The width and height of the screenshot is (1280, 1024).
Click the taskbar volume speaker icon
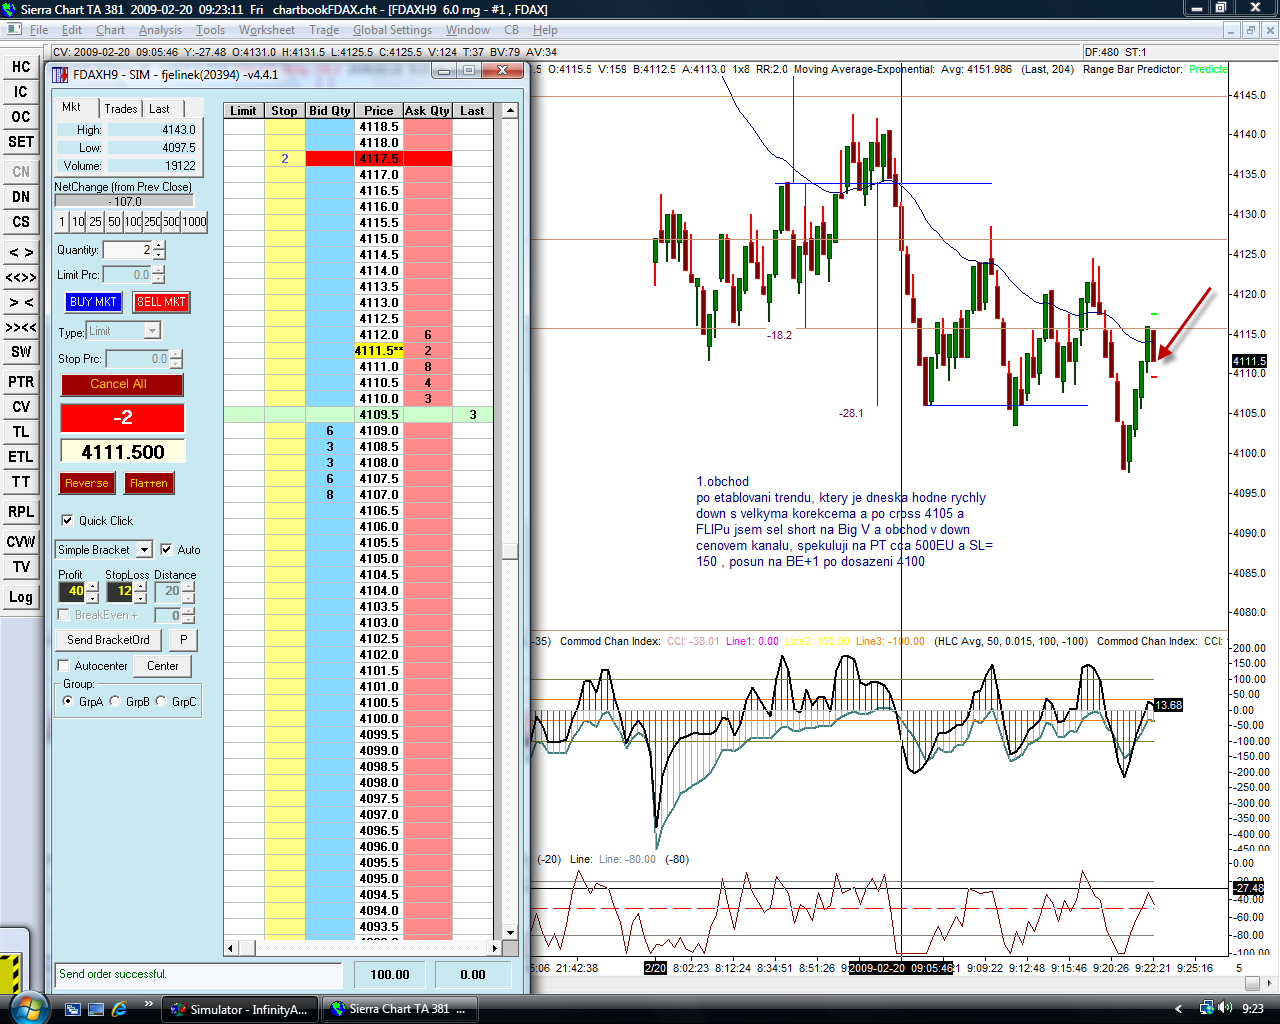pyautogui.click(x=1226, y=1008)
